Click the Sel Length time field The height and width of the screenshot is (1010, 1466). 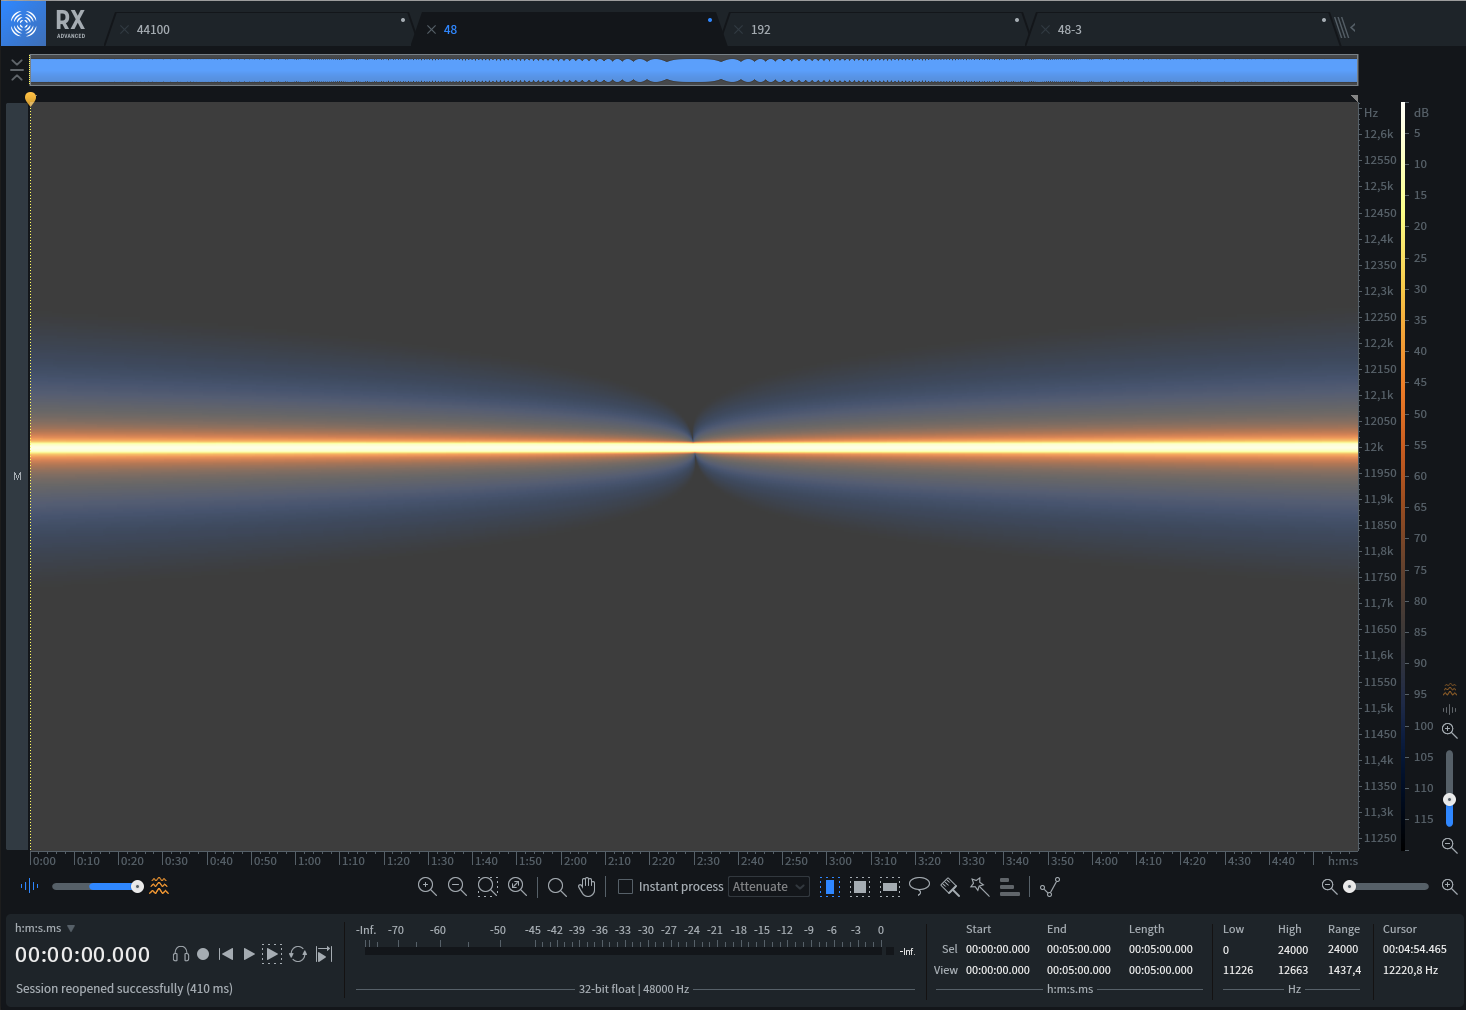click(1160, 949)
